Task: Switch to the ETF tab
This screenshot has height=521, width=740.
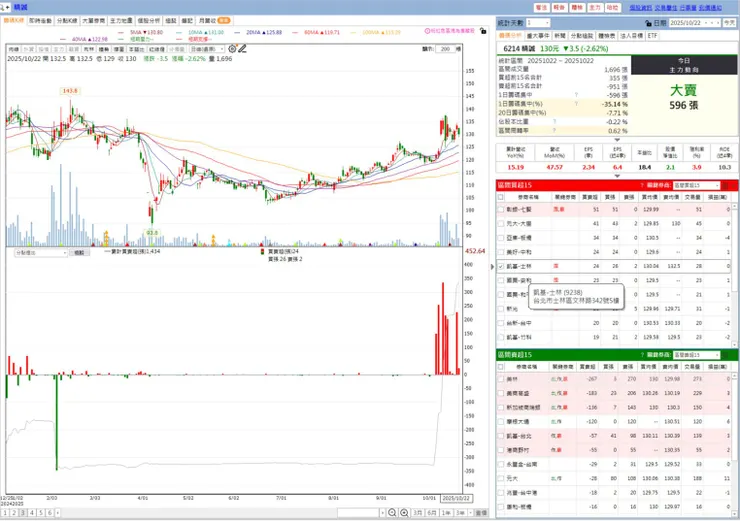Action: (652, 36)
